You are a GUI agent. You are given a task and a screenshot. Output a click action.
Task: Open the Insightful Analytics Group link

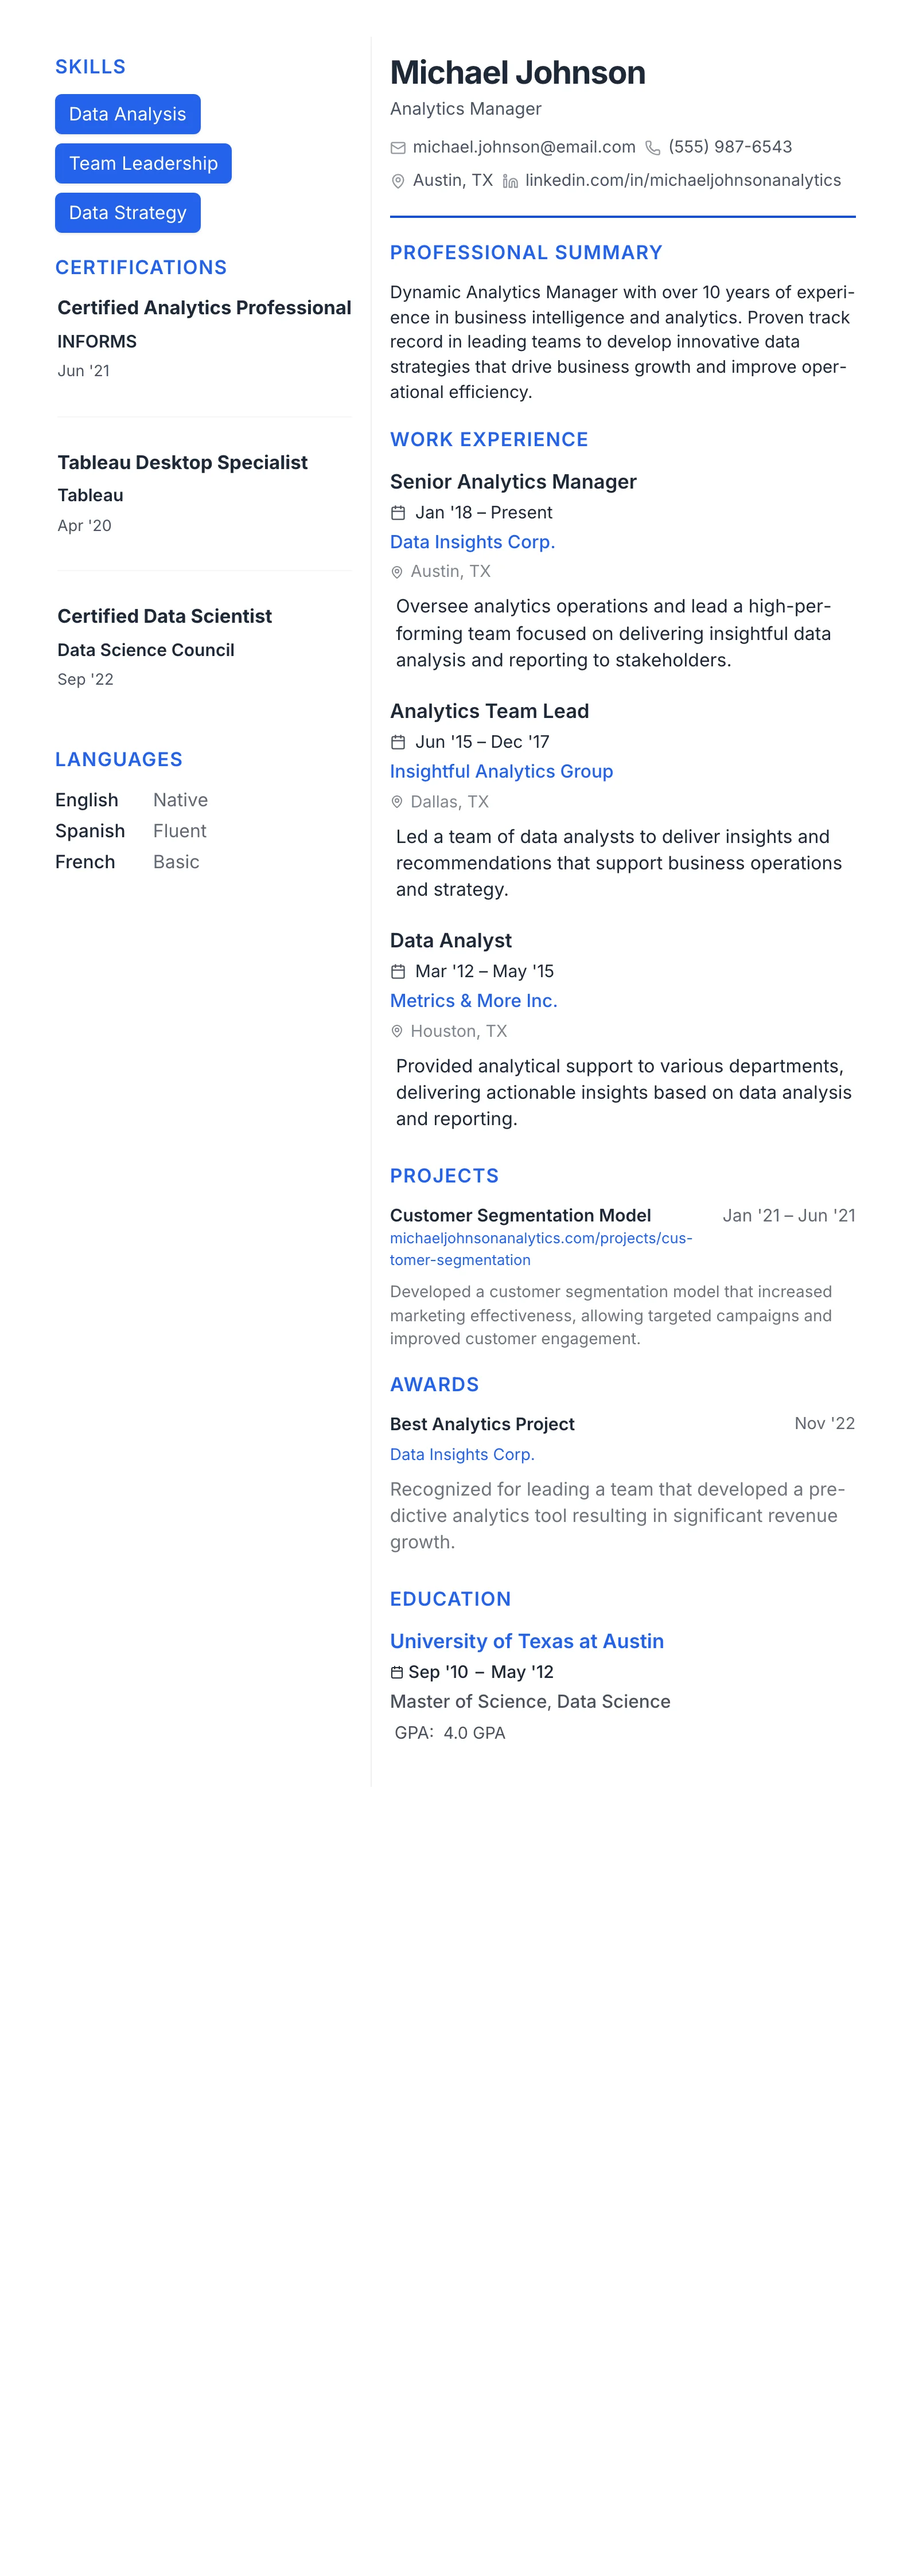click(x=501, y=771)
